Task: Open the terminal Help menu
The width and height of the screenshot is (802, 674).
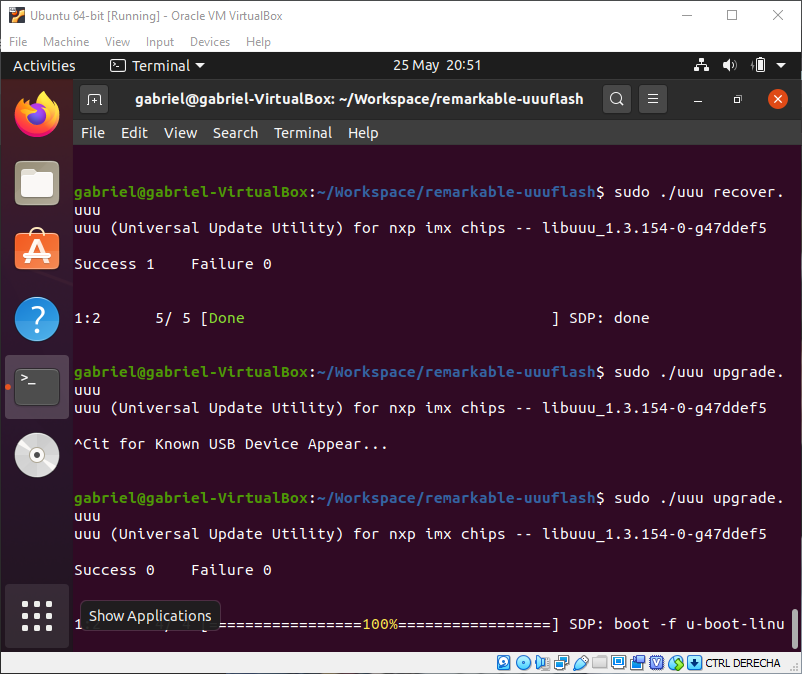Action: pos(363,133)
